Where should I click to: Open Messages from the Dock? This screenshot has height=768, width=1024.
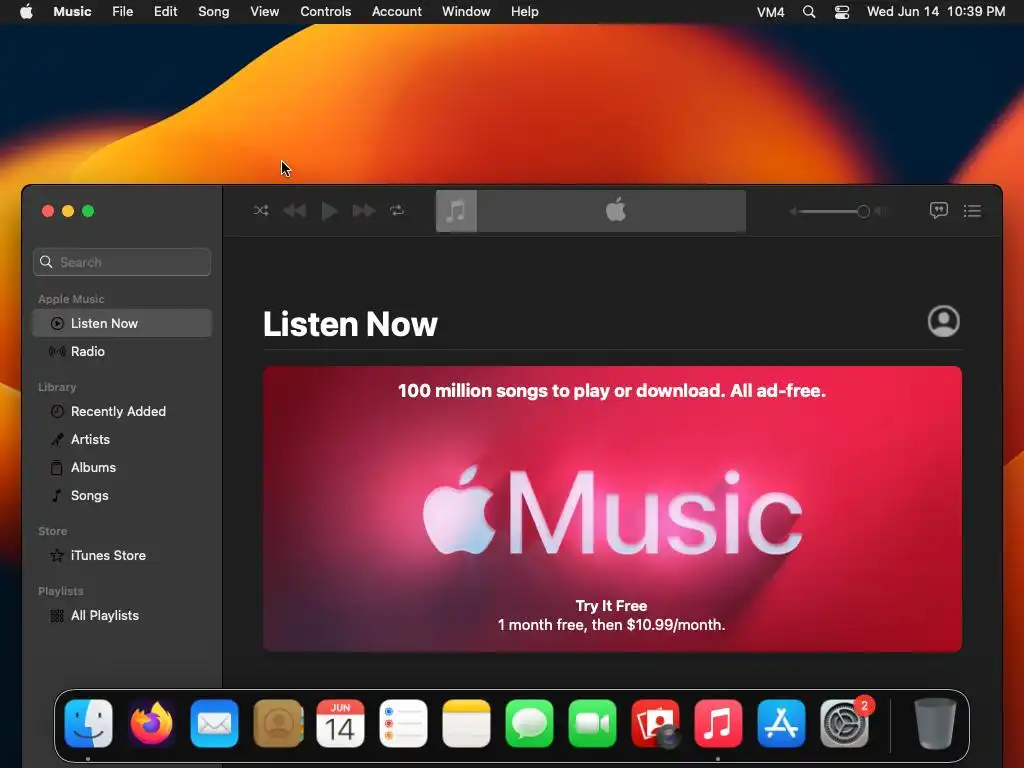click(x=529, y=724)
